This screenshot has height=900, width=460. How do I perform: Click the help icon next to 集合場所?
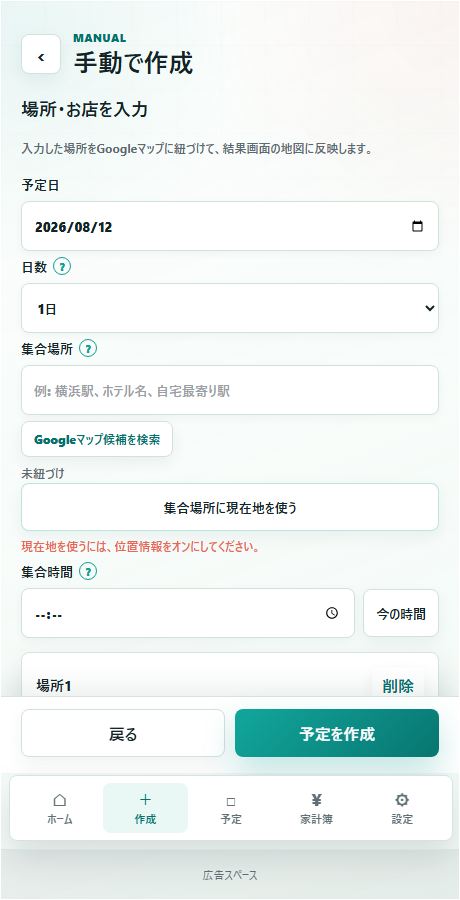click(88, 348)
